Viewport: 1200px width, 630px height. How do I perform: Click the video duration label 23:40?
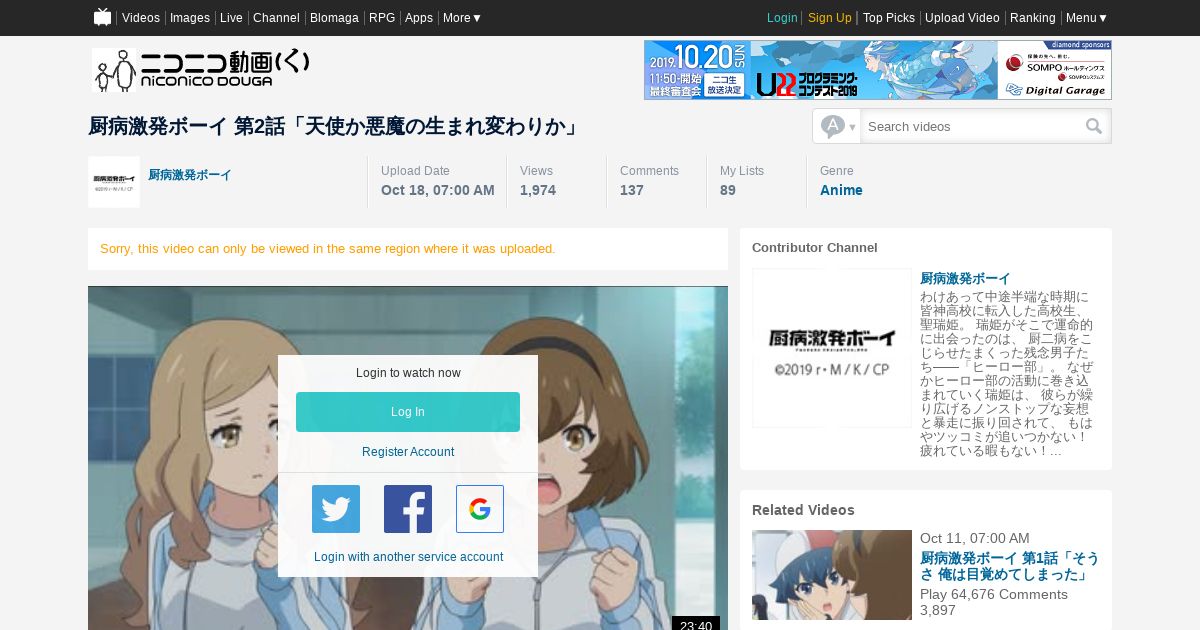(x=696, y=624)
